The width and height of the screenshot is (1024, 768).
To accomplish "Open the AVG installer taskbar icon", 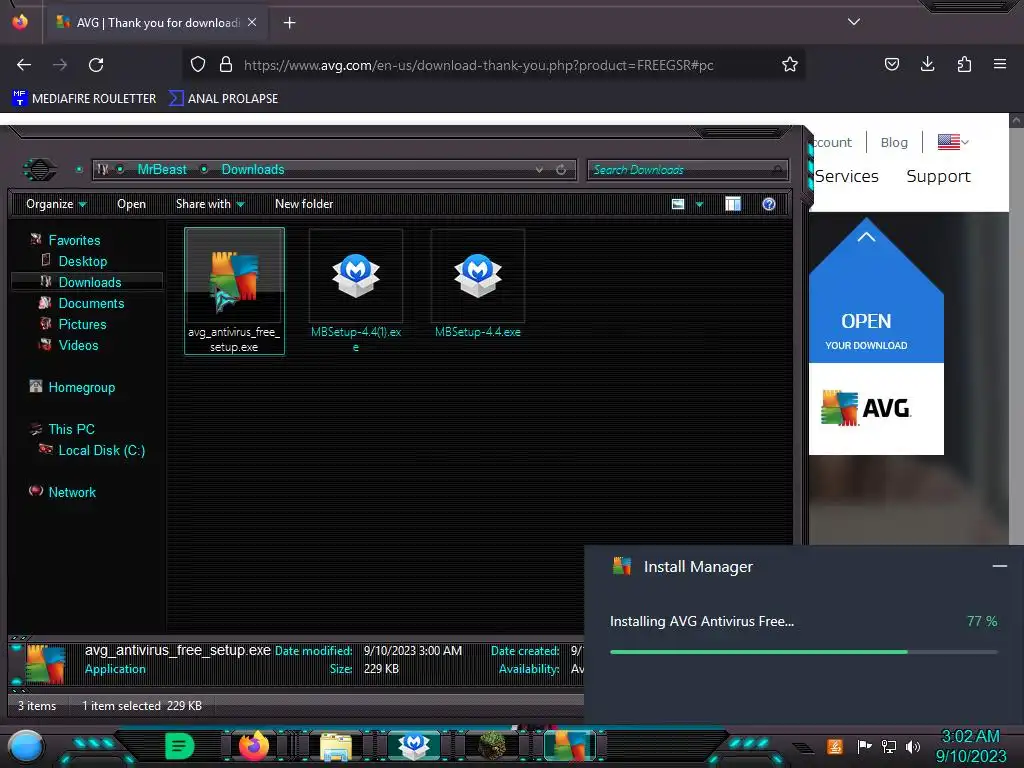I will point(570,746).
